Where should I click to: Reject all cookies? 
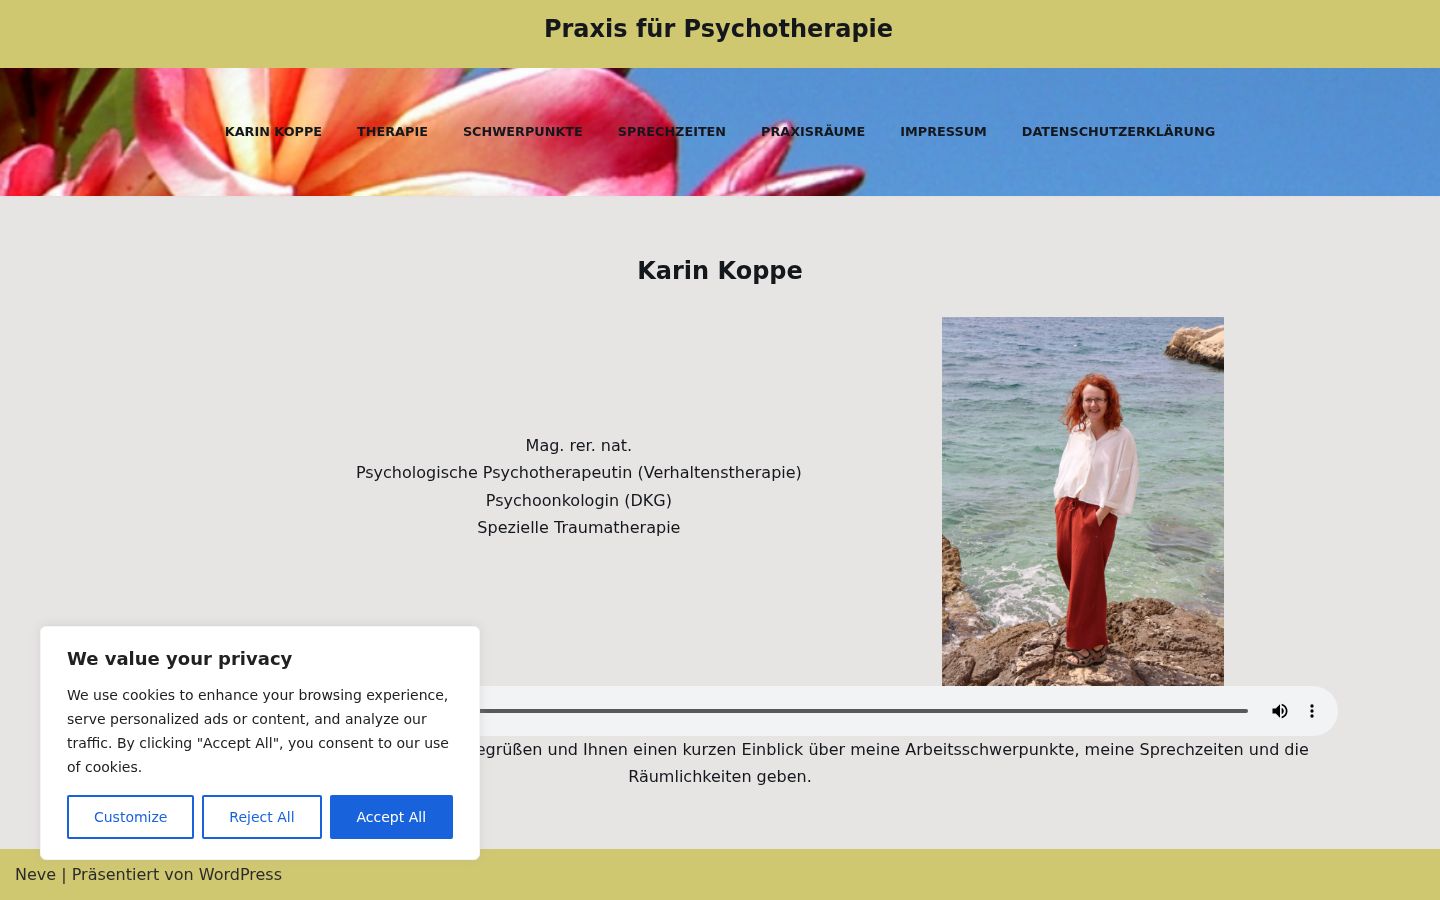click(x=262, y=817)
